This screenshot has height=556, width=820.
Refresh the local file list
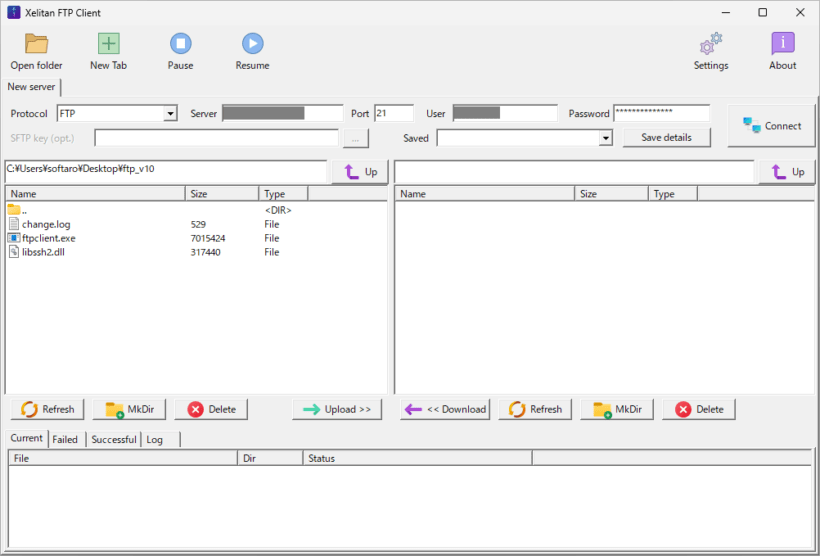coord(48,410)
